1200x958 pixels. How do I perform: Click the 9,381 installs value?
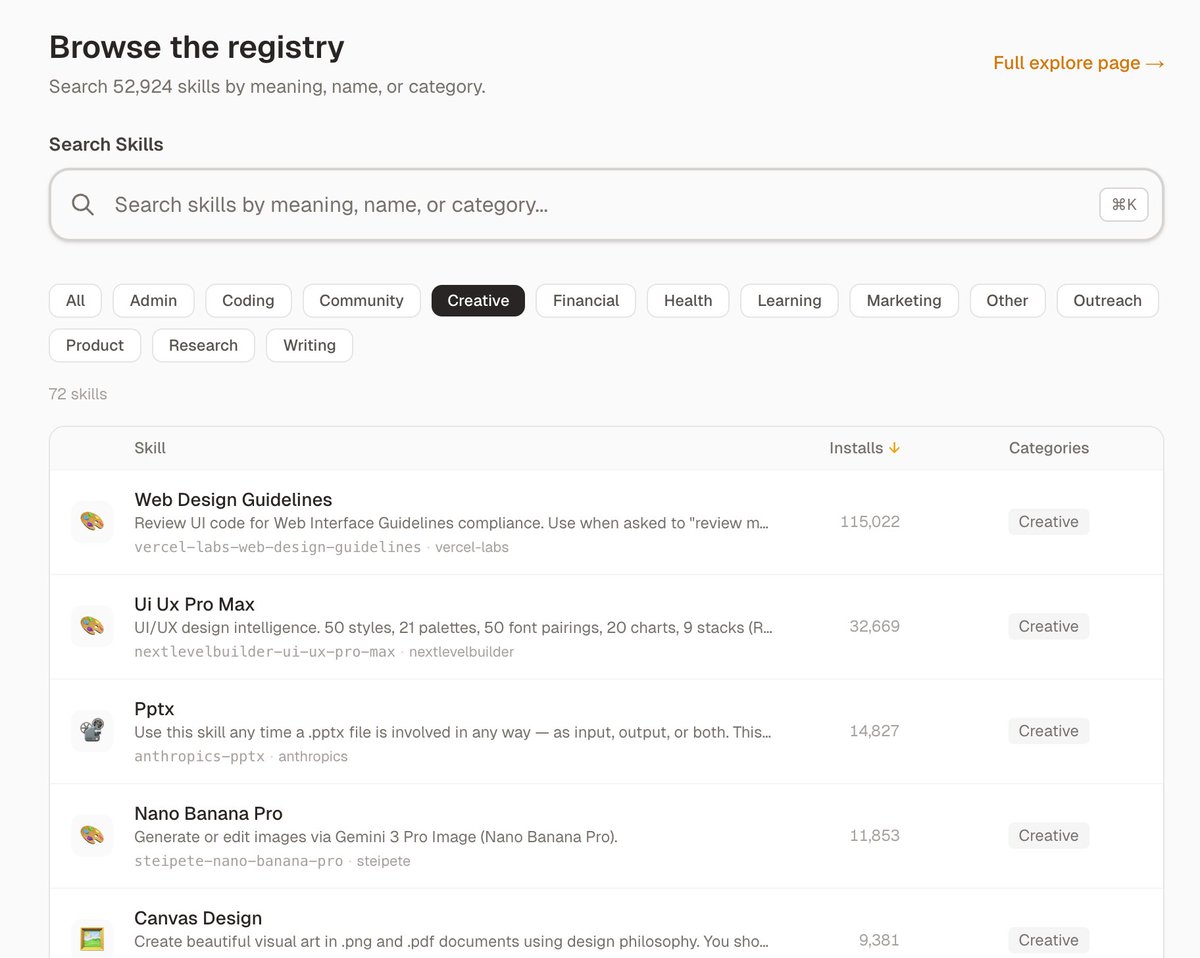[880, 940]
